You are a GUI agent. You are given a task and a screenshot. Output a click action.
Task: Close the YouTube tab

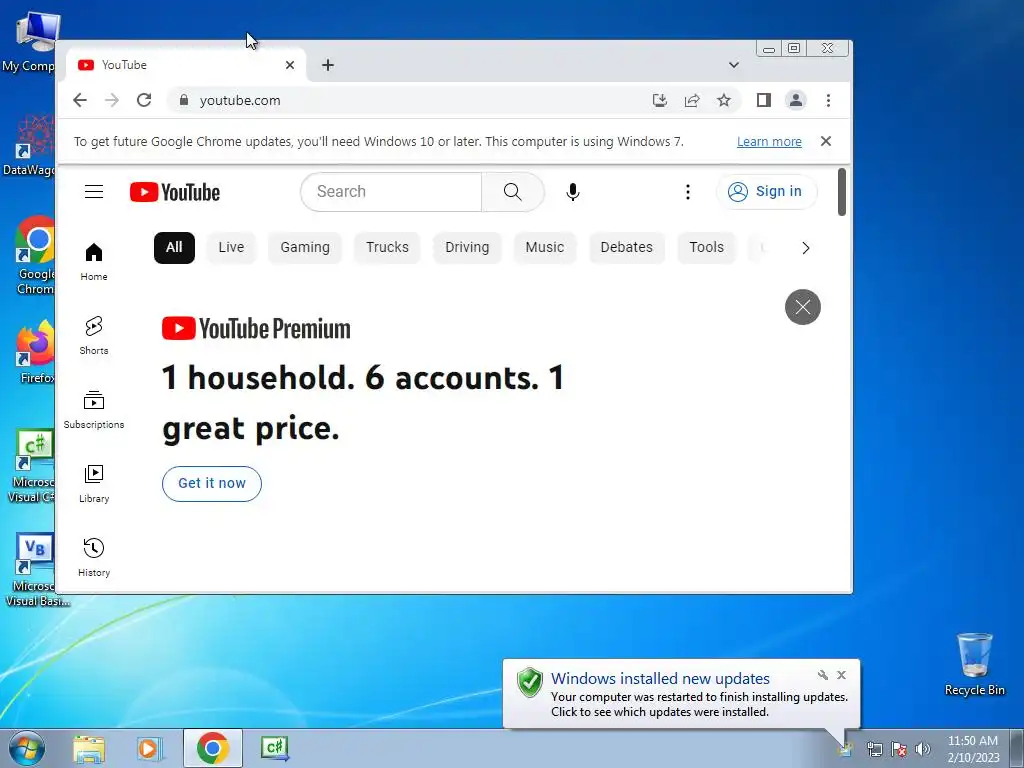pyautogui.click(x=290, y=65)
